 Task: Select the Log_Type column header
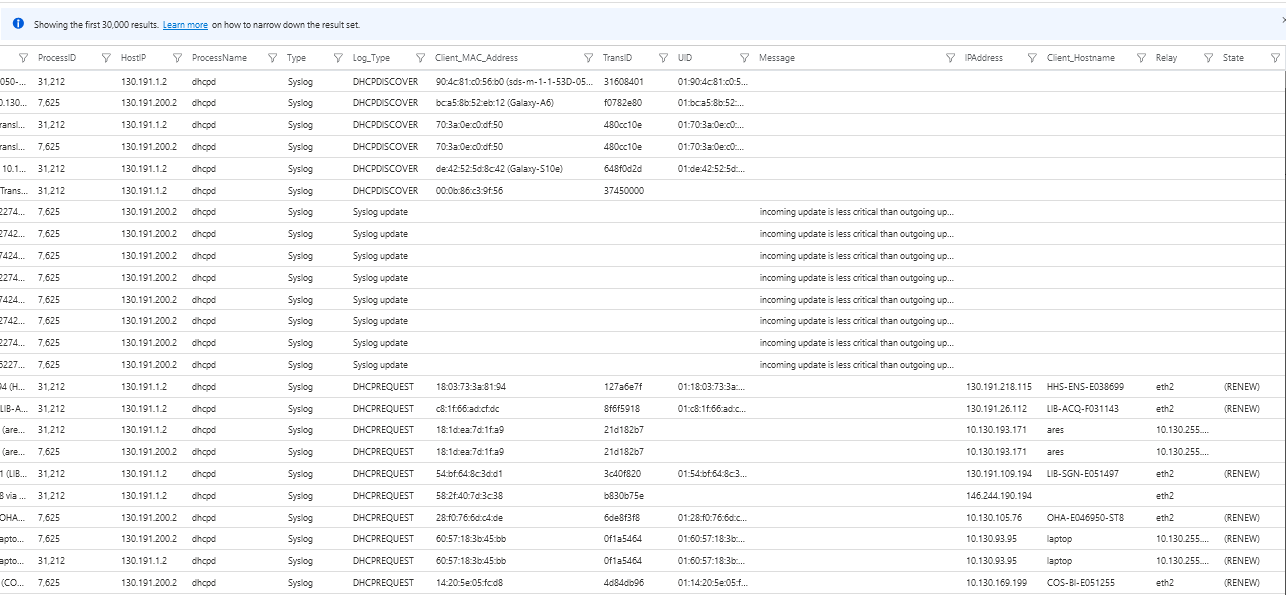pyautogui.click(x=372, y=57)
